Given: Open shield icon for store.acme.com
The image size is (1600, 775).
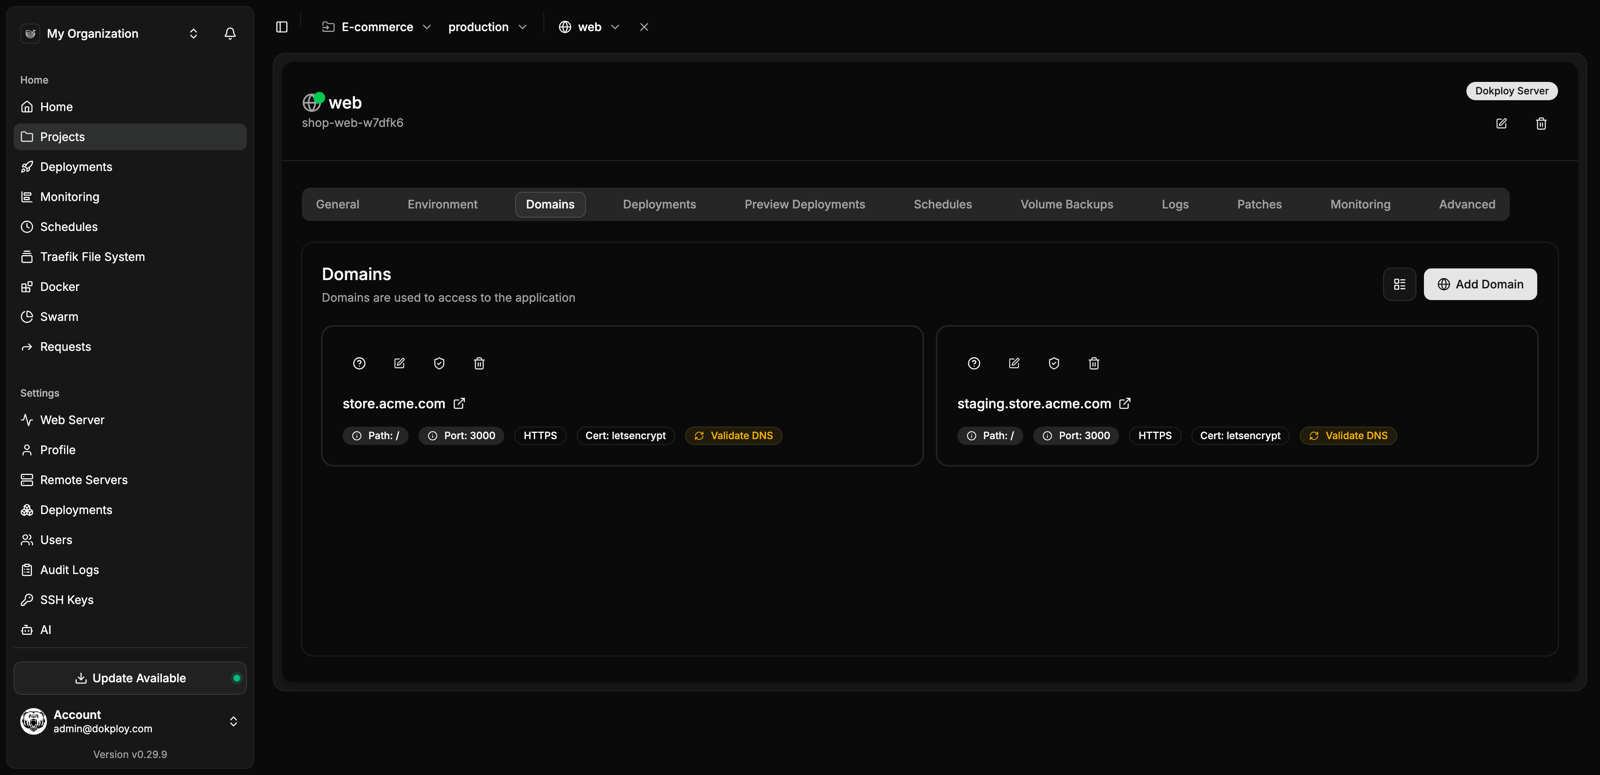Looking at the screenshot, I should click(x=439, y=363).
